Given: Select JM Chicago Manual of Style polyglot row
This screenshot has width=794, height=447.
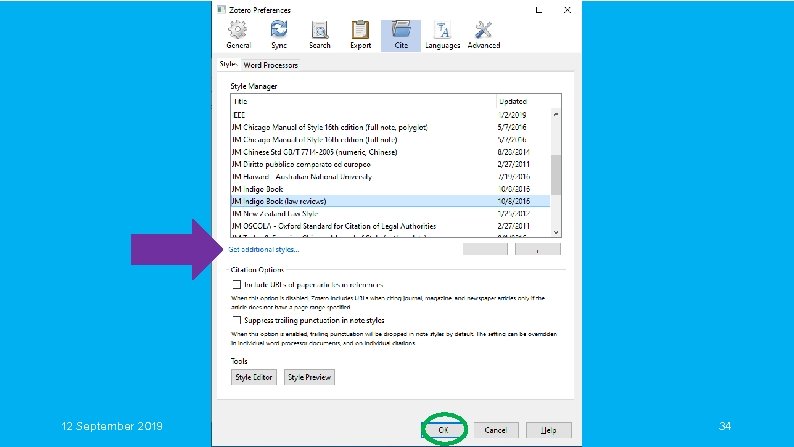Looking at the screenshot, I should (x=390, y=127).
